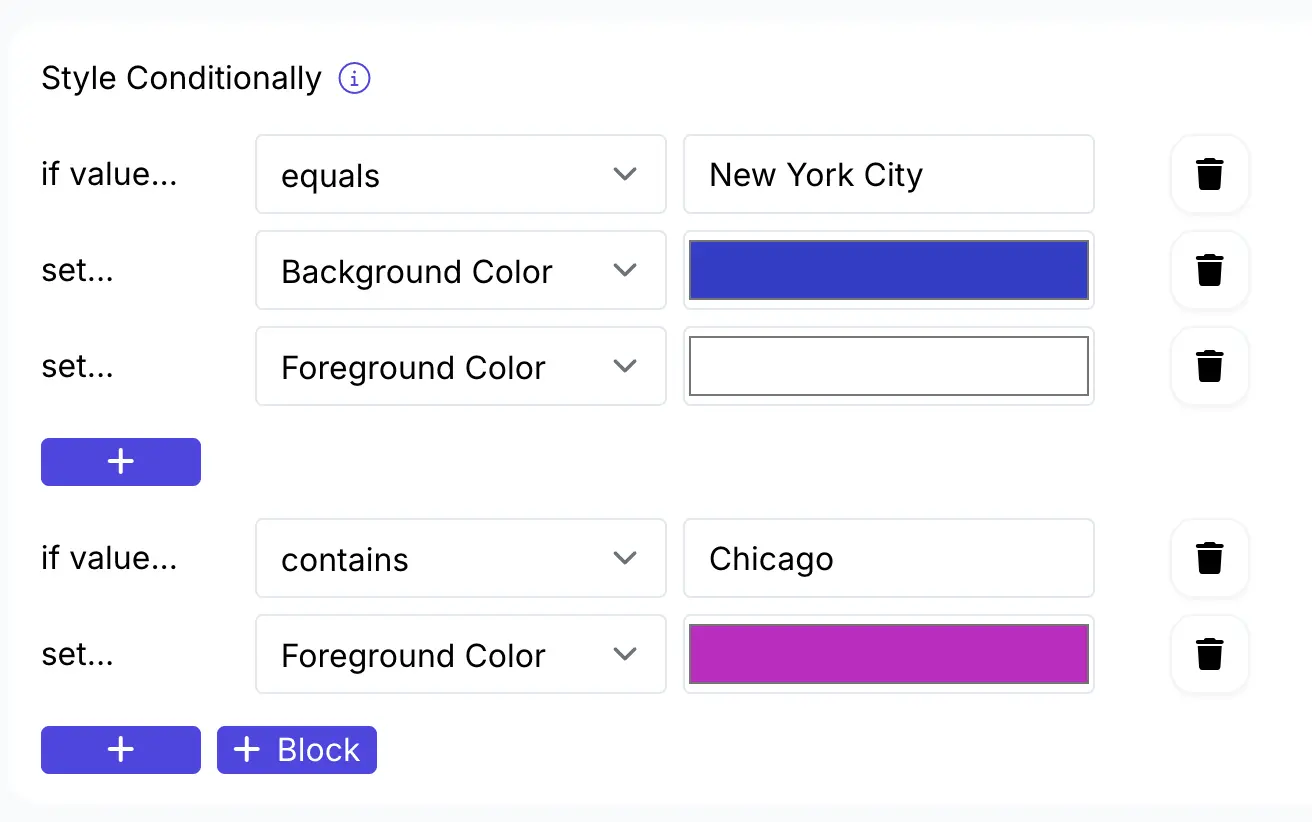Screen dimensions: 1312x822
Task: Click the 'New York City' value field
Action: coord(889,175)
